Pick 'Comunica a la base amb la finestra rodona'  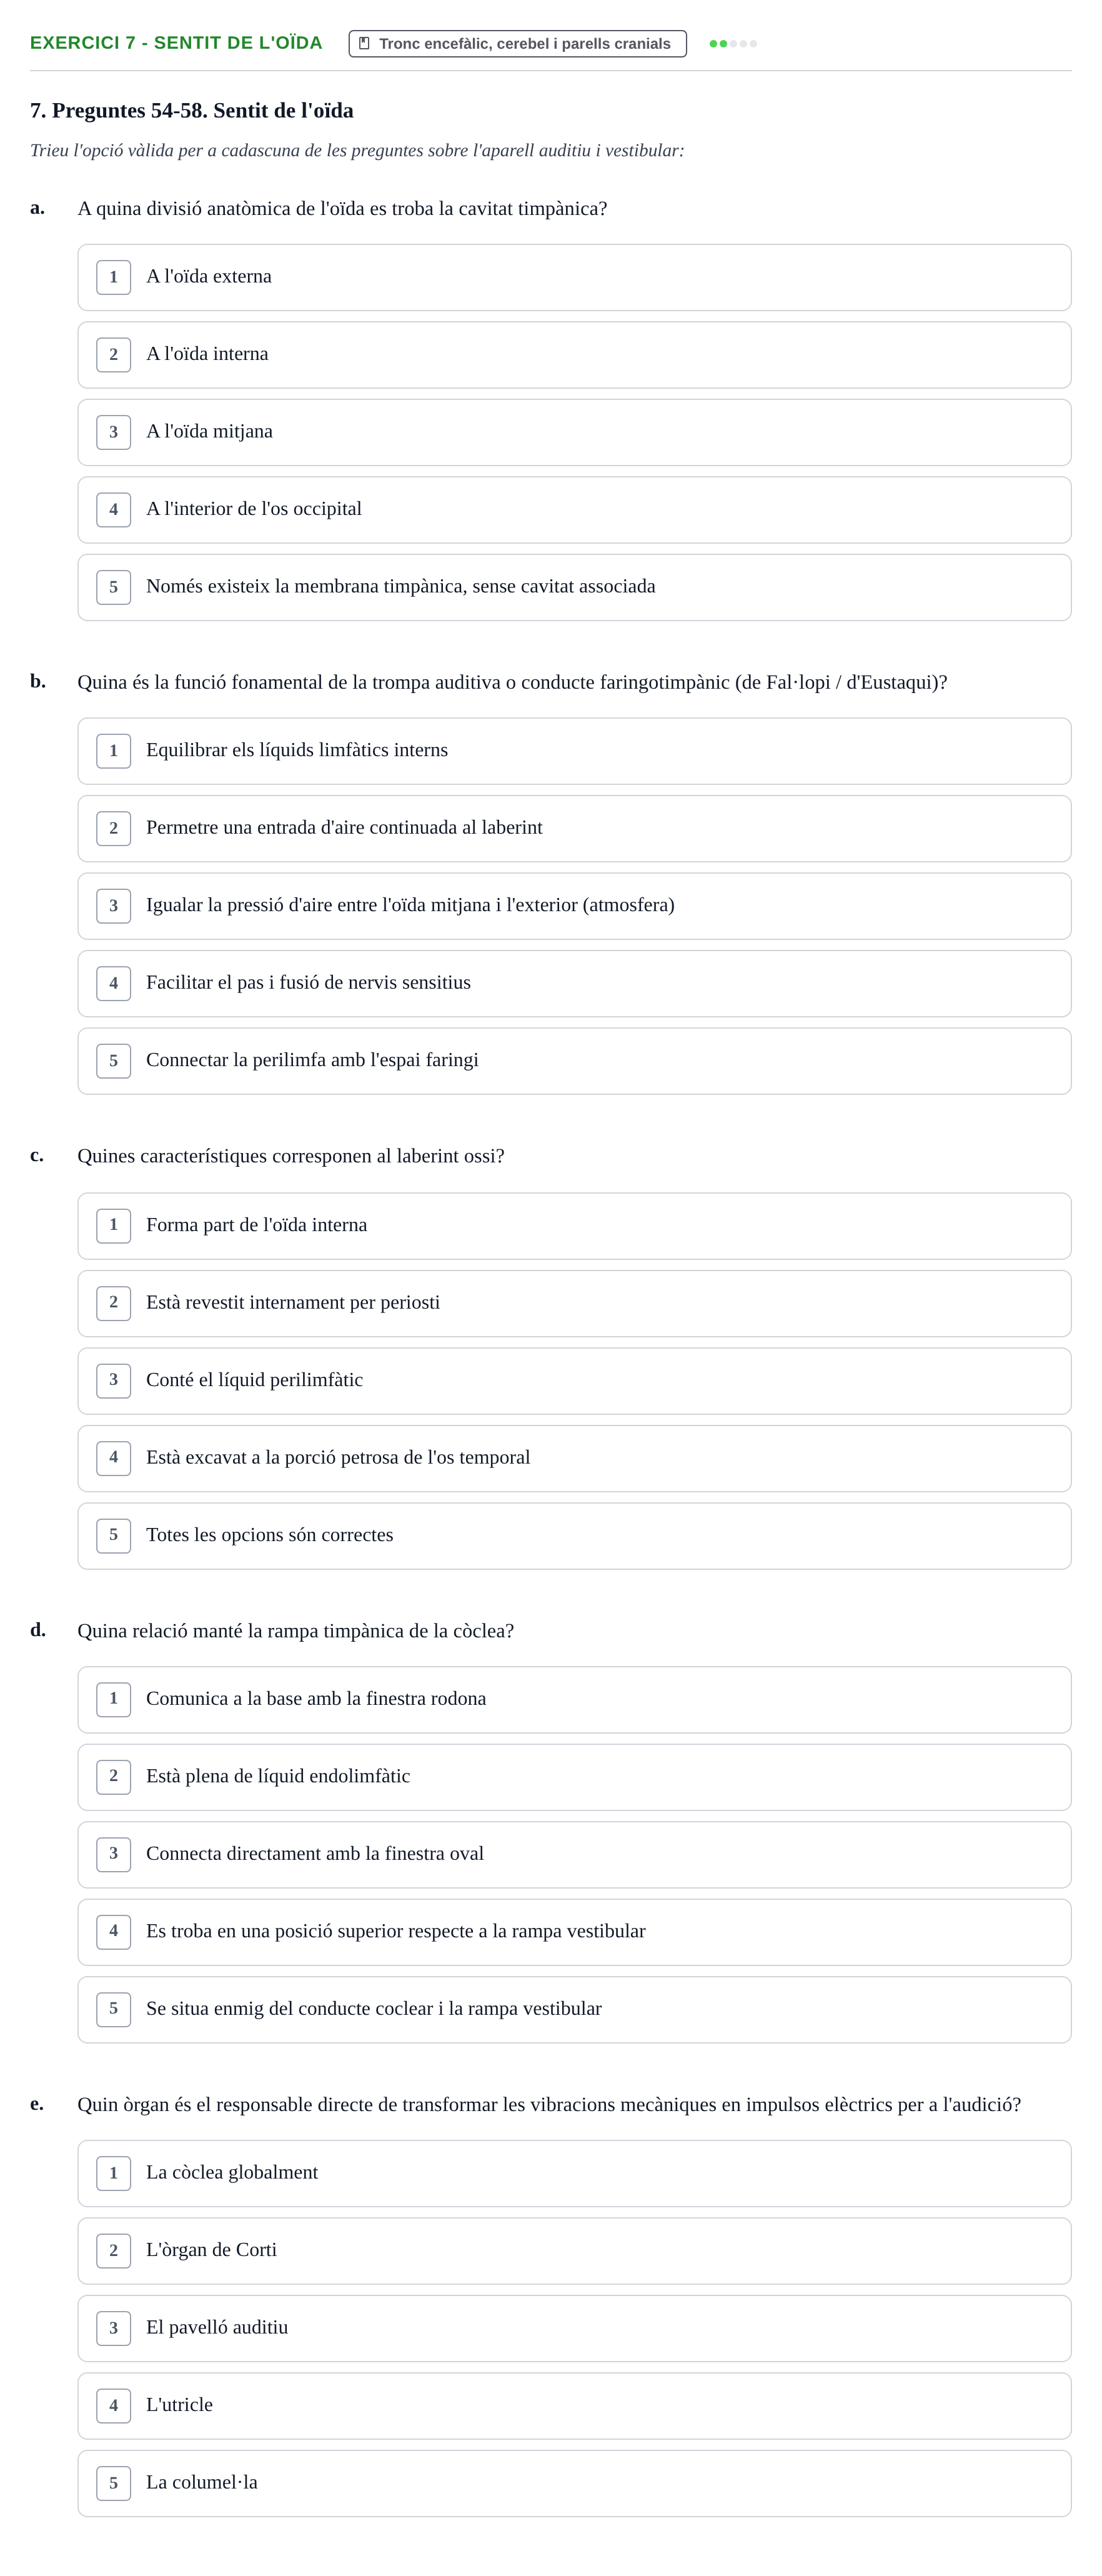point(574,1700)
